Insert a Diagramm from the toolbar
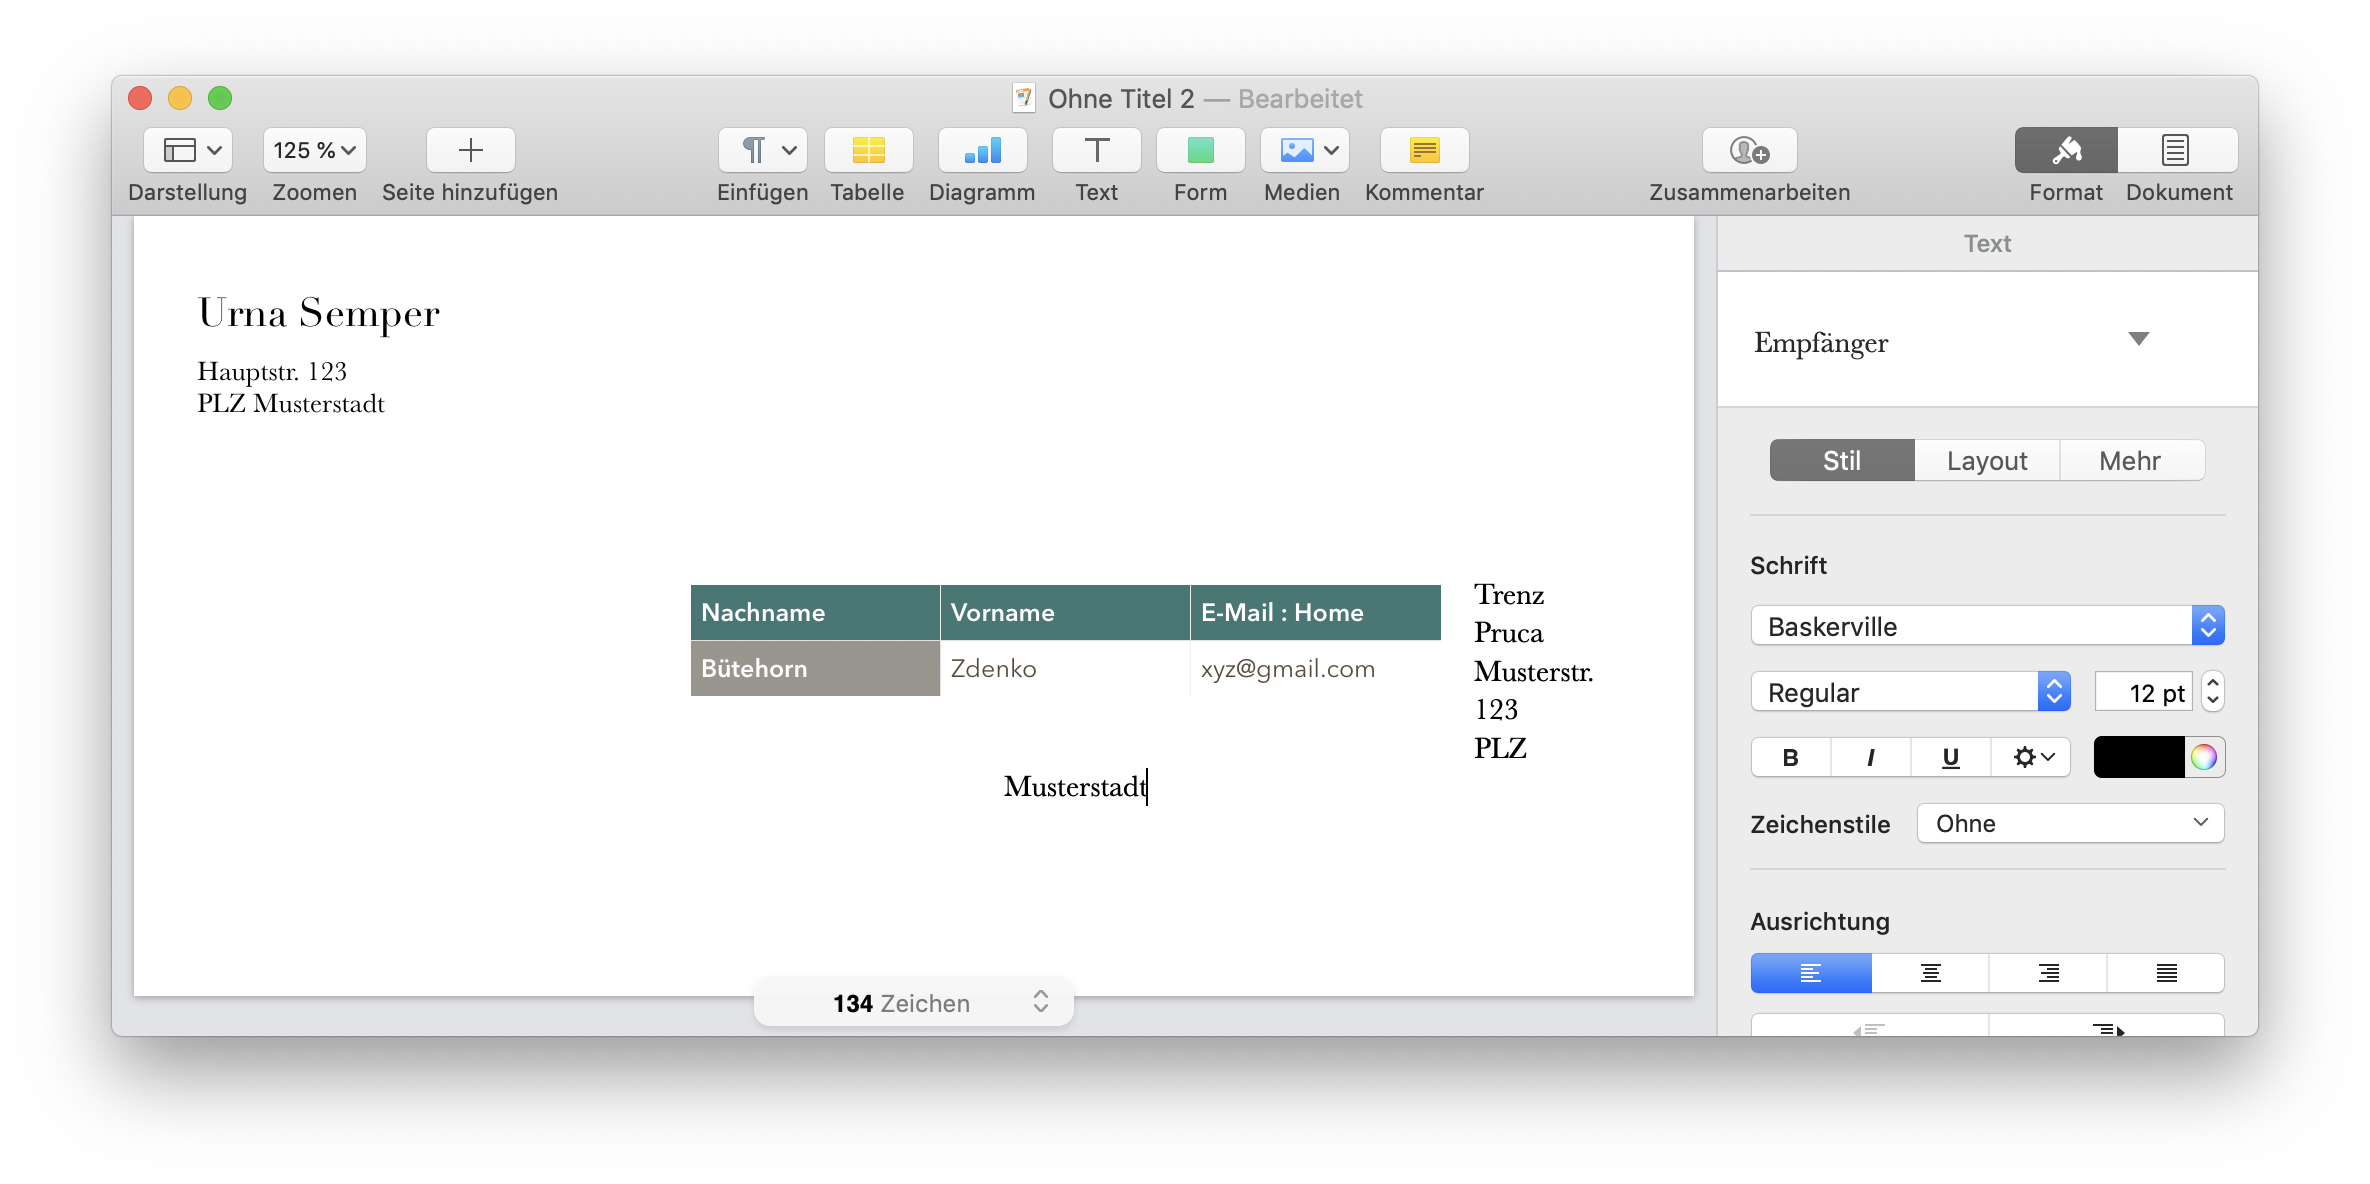Viewport: 2370px width, 1184px height. click(982, 151)
